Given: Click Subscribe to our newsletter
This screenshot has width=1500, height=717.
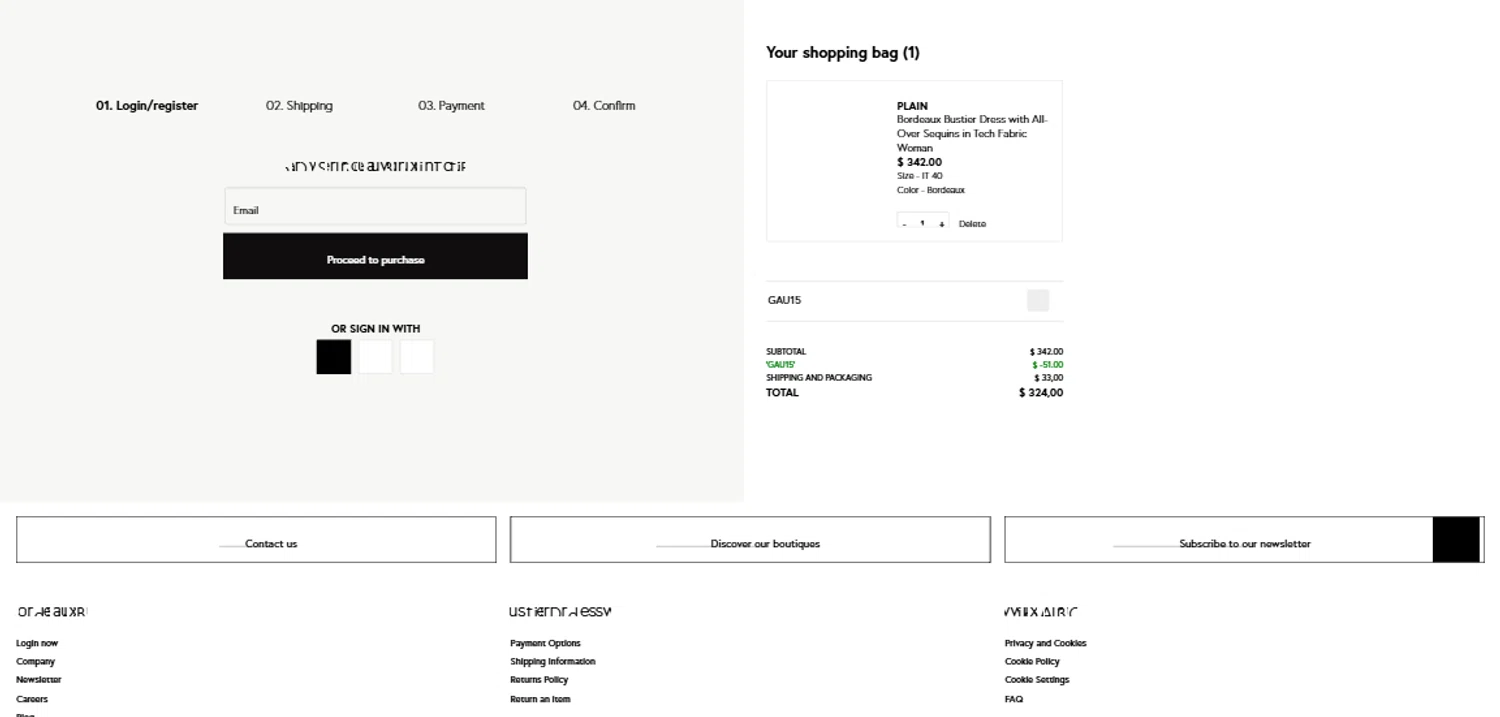Looking at the screenshot, I should 1244,544.
